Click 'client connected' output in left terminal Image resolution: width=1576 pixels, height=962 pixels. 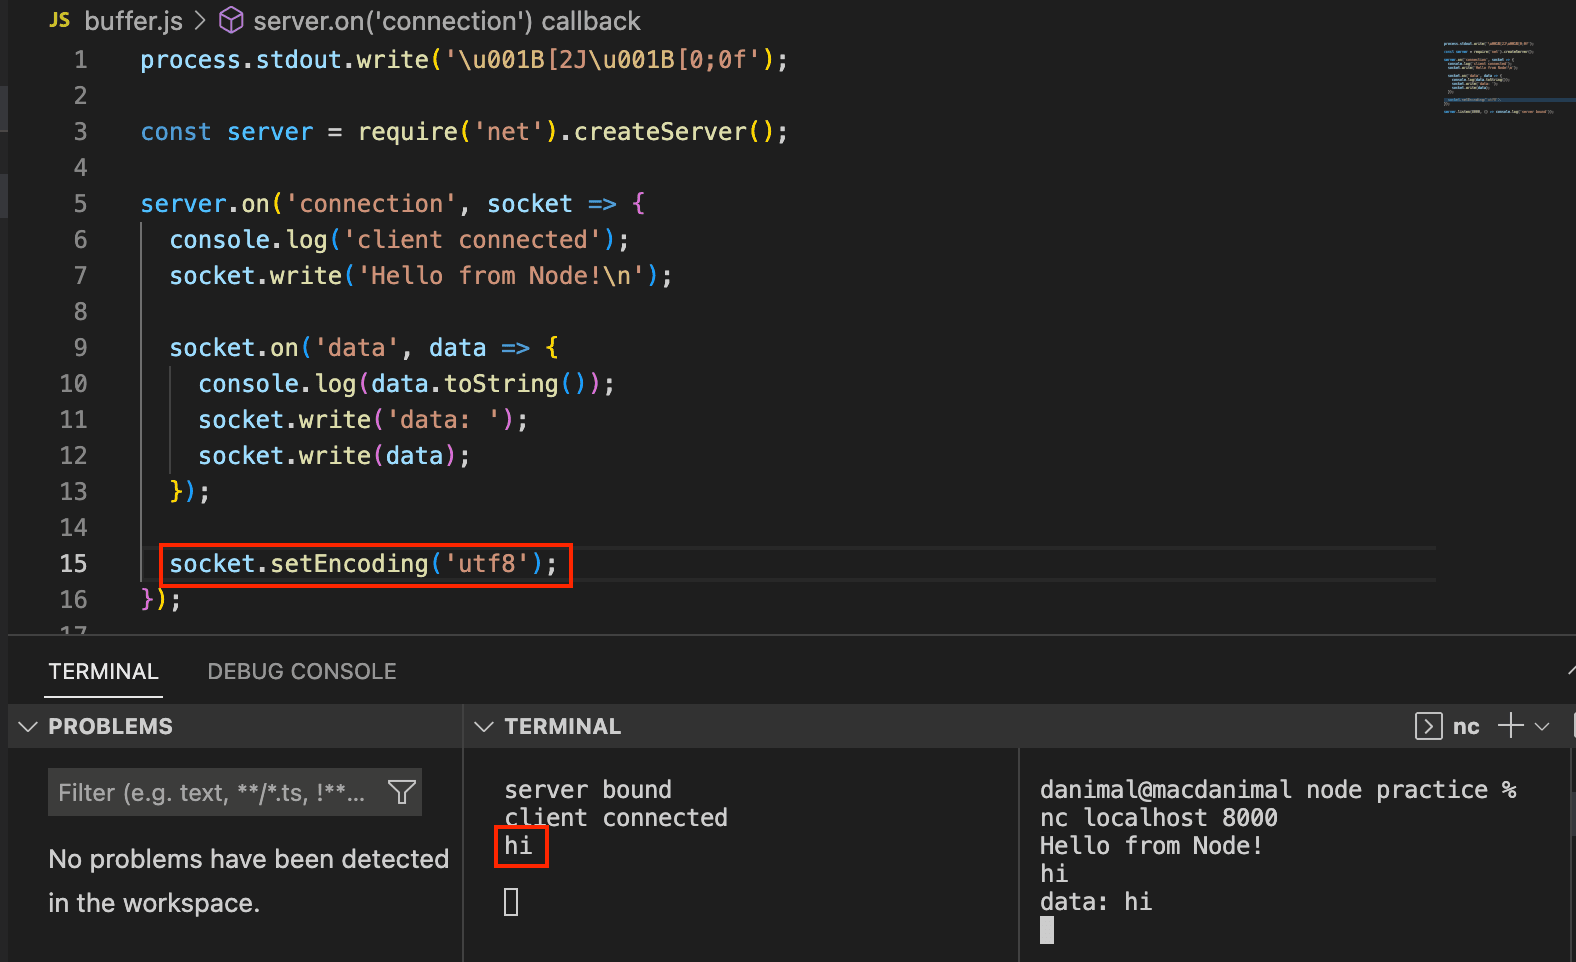pos(616,817)
